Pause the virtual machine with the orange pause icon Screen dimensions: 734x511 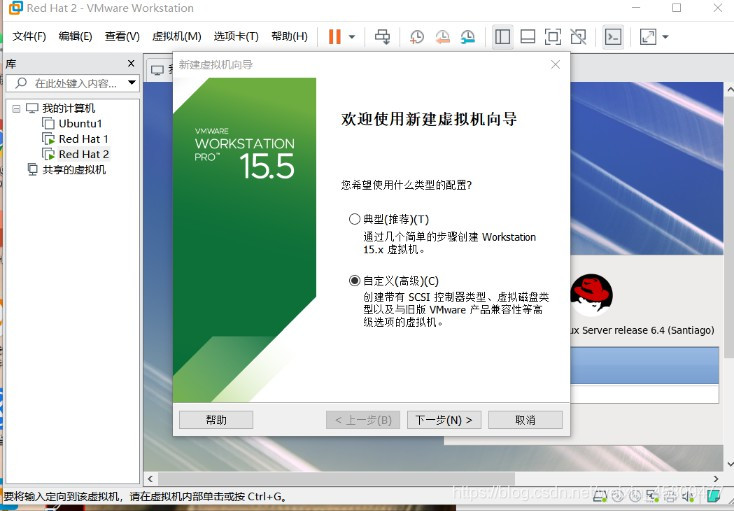coord(335,36)
